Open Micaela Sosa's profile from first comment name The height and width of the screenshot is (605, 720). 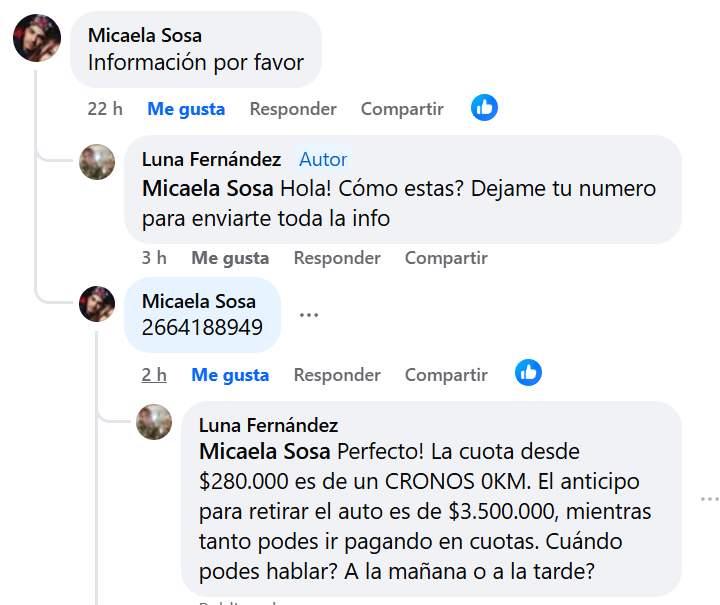point(145,35)
